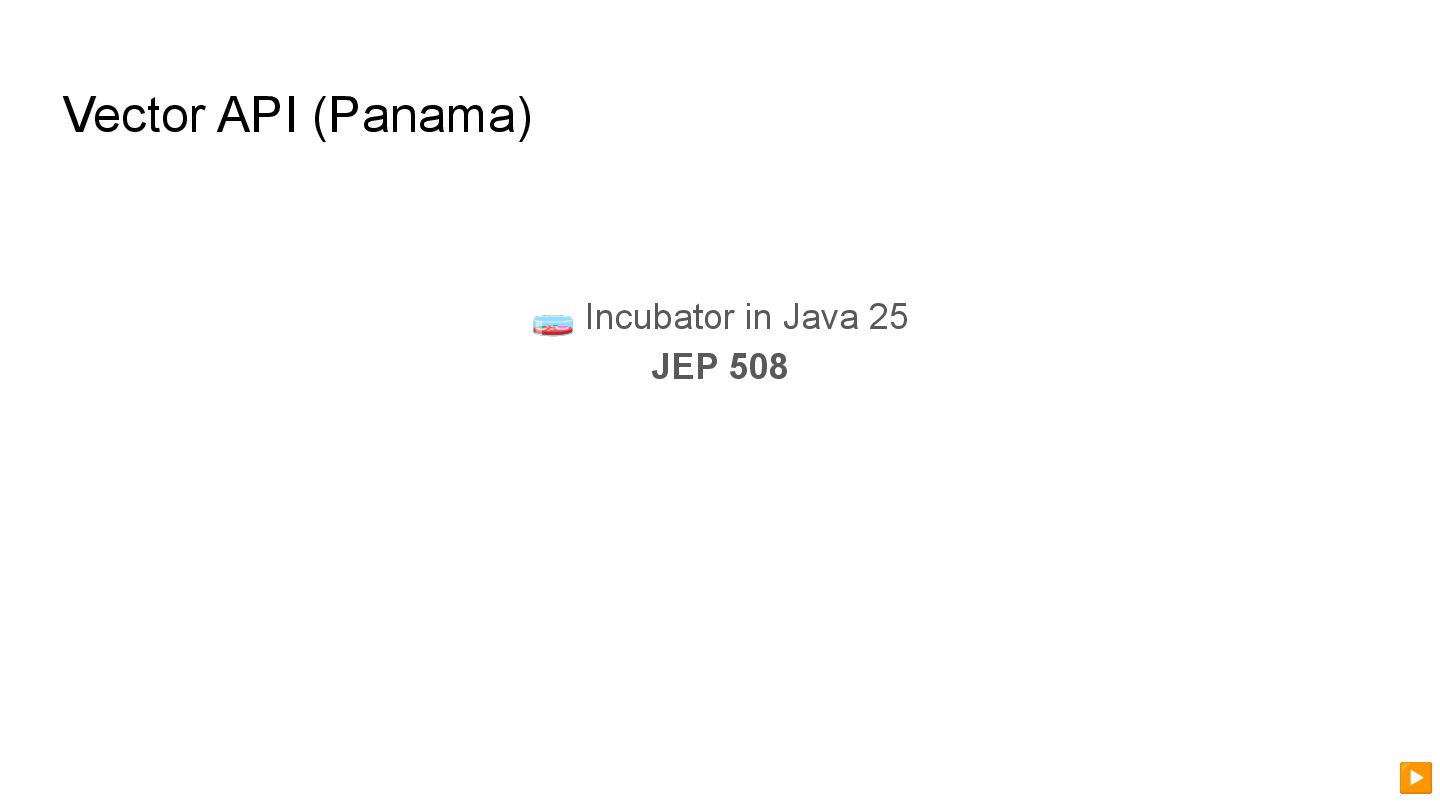Click the petri dish incubator emoji
Screen dimensions: 1440x810
pyautogui.click(x=553, y=324)
